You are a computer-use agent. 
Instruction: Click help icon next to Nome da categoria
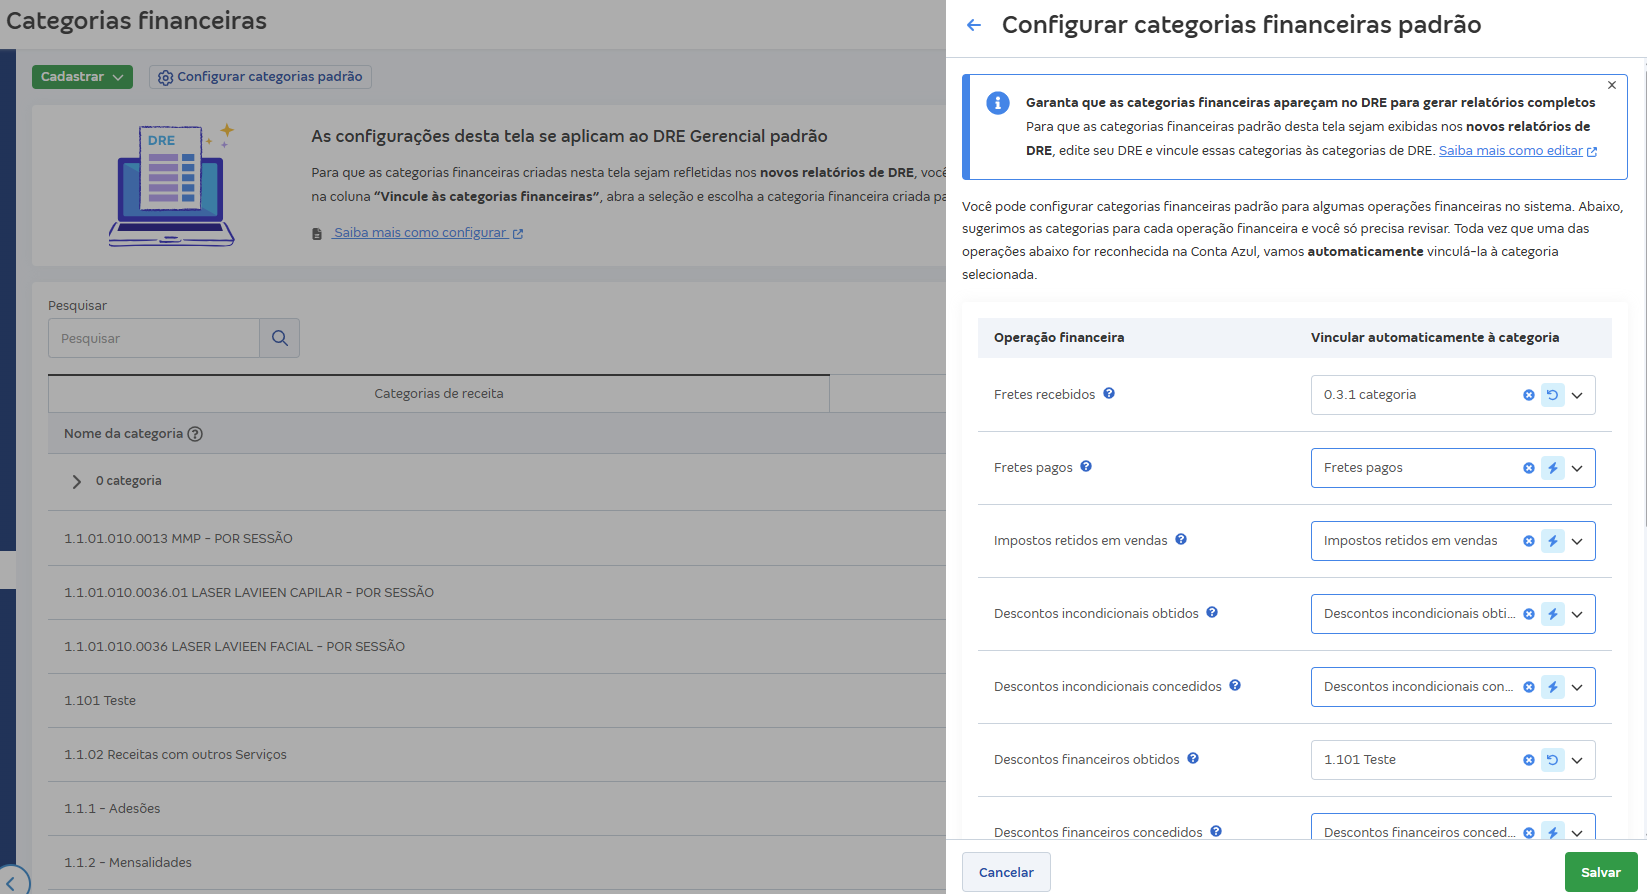pyautogui.click(x=195, y=434)
